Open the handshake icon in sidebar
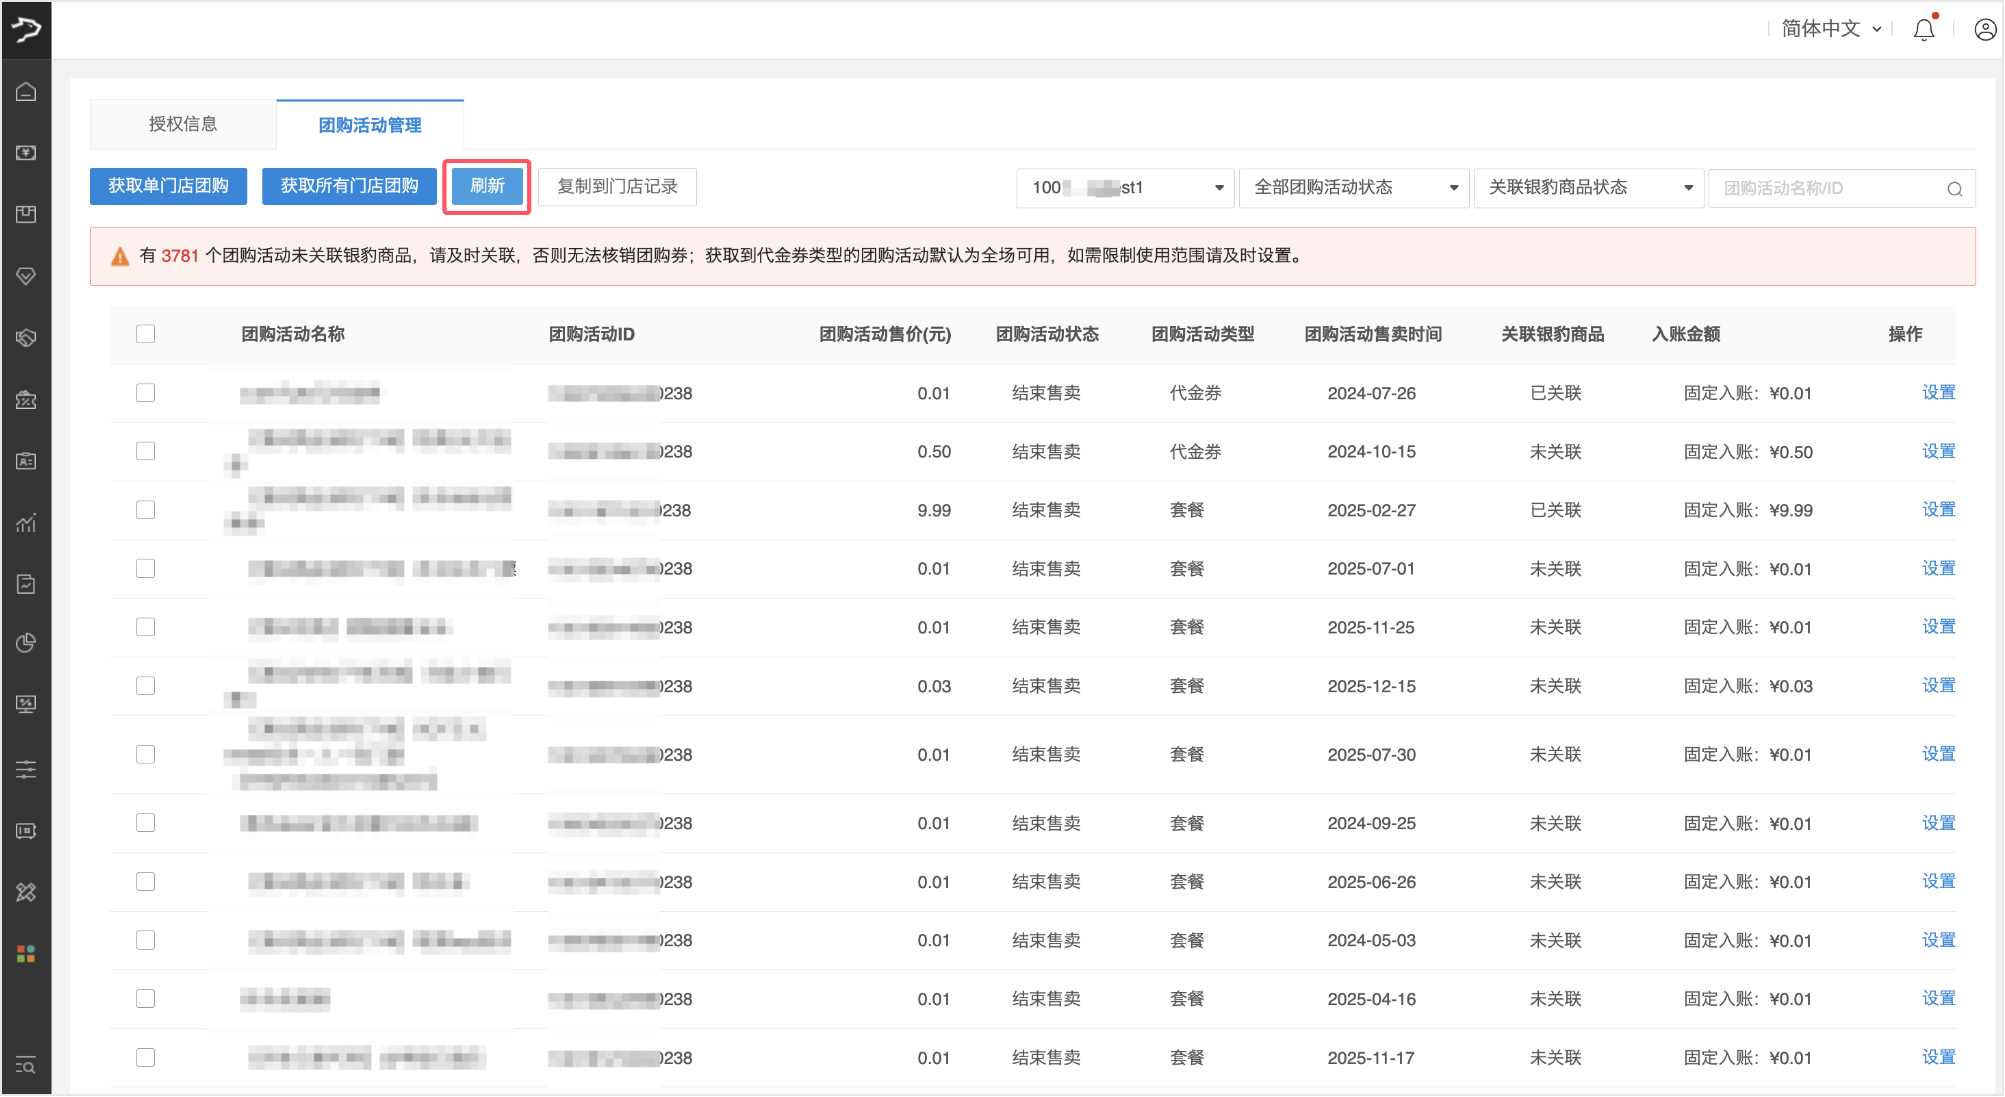Image resolution: width=2005 pixels, height=1097 pixels. click(26, 338)
